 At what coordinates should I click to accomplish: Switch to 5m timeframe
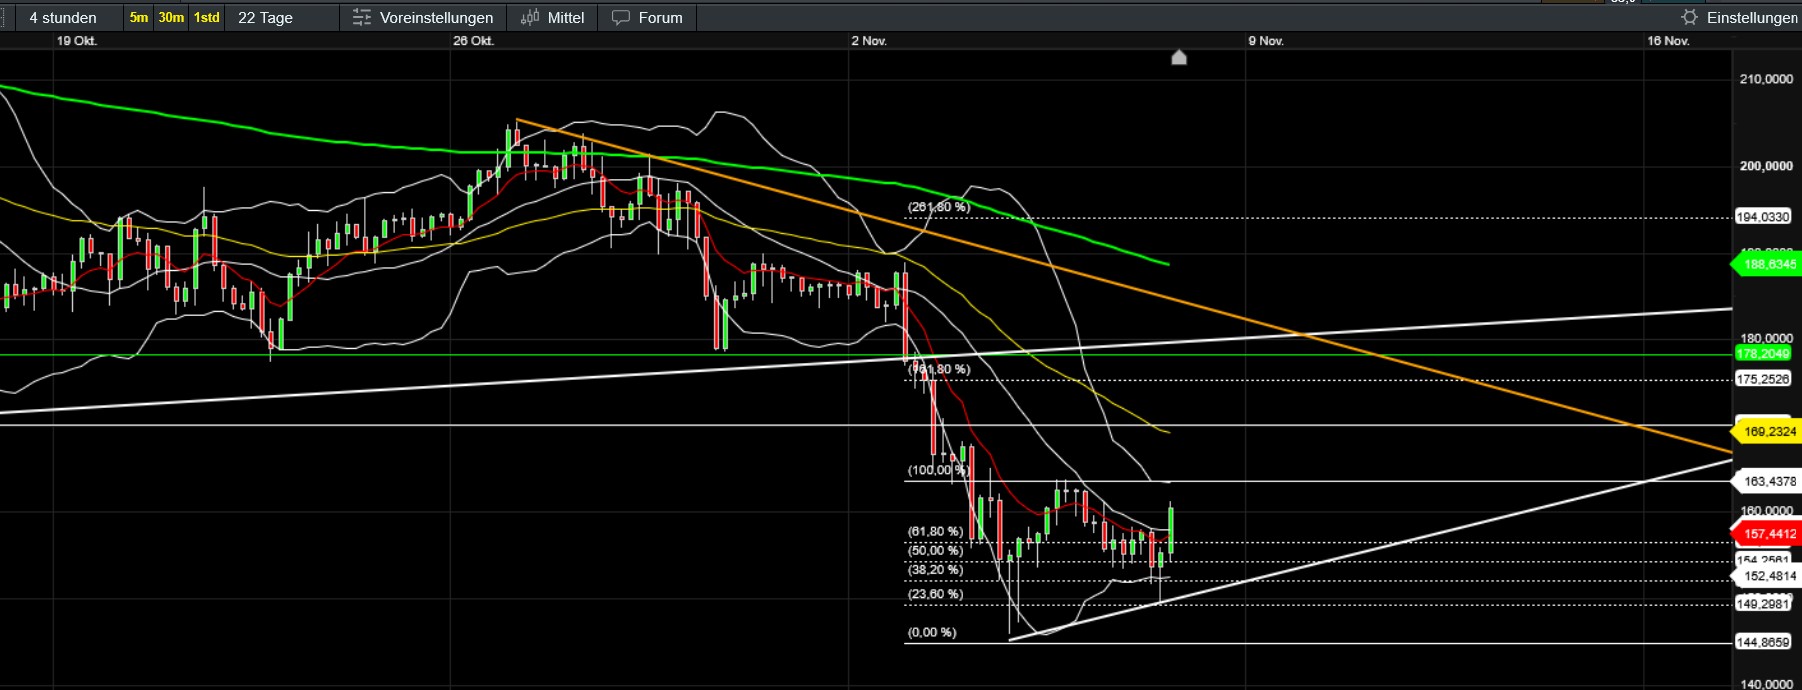pos(139,18)
